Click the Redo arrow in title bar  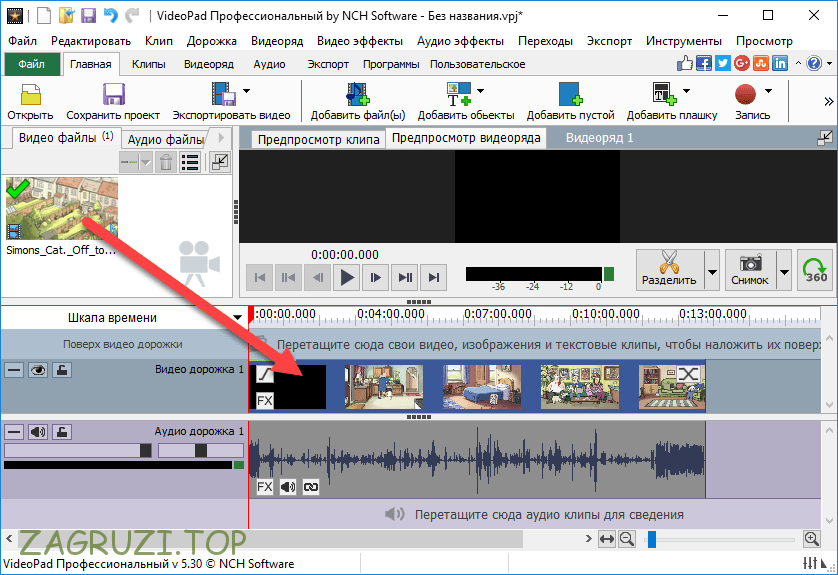(x=132, y=15)
